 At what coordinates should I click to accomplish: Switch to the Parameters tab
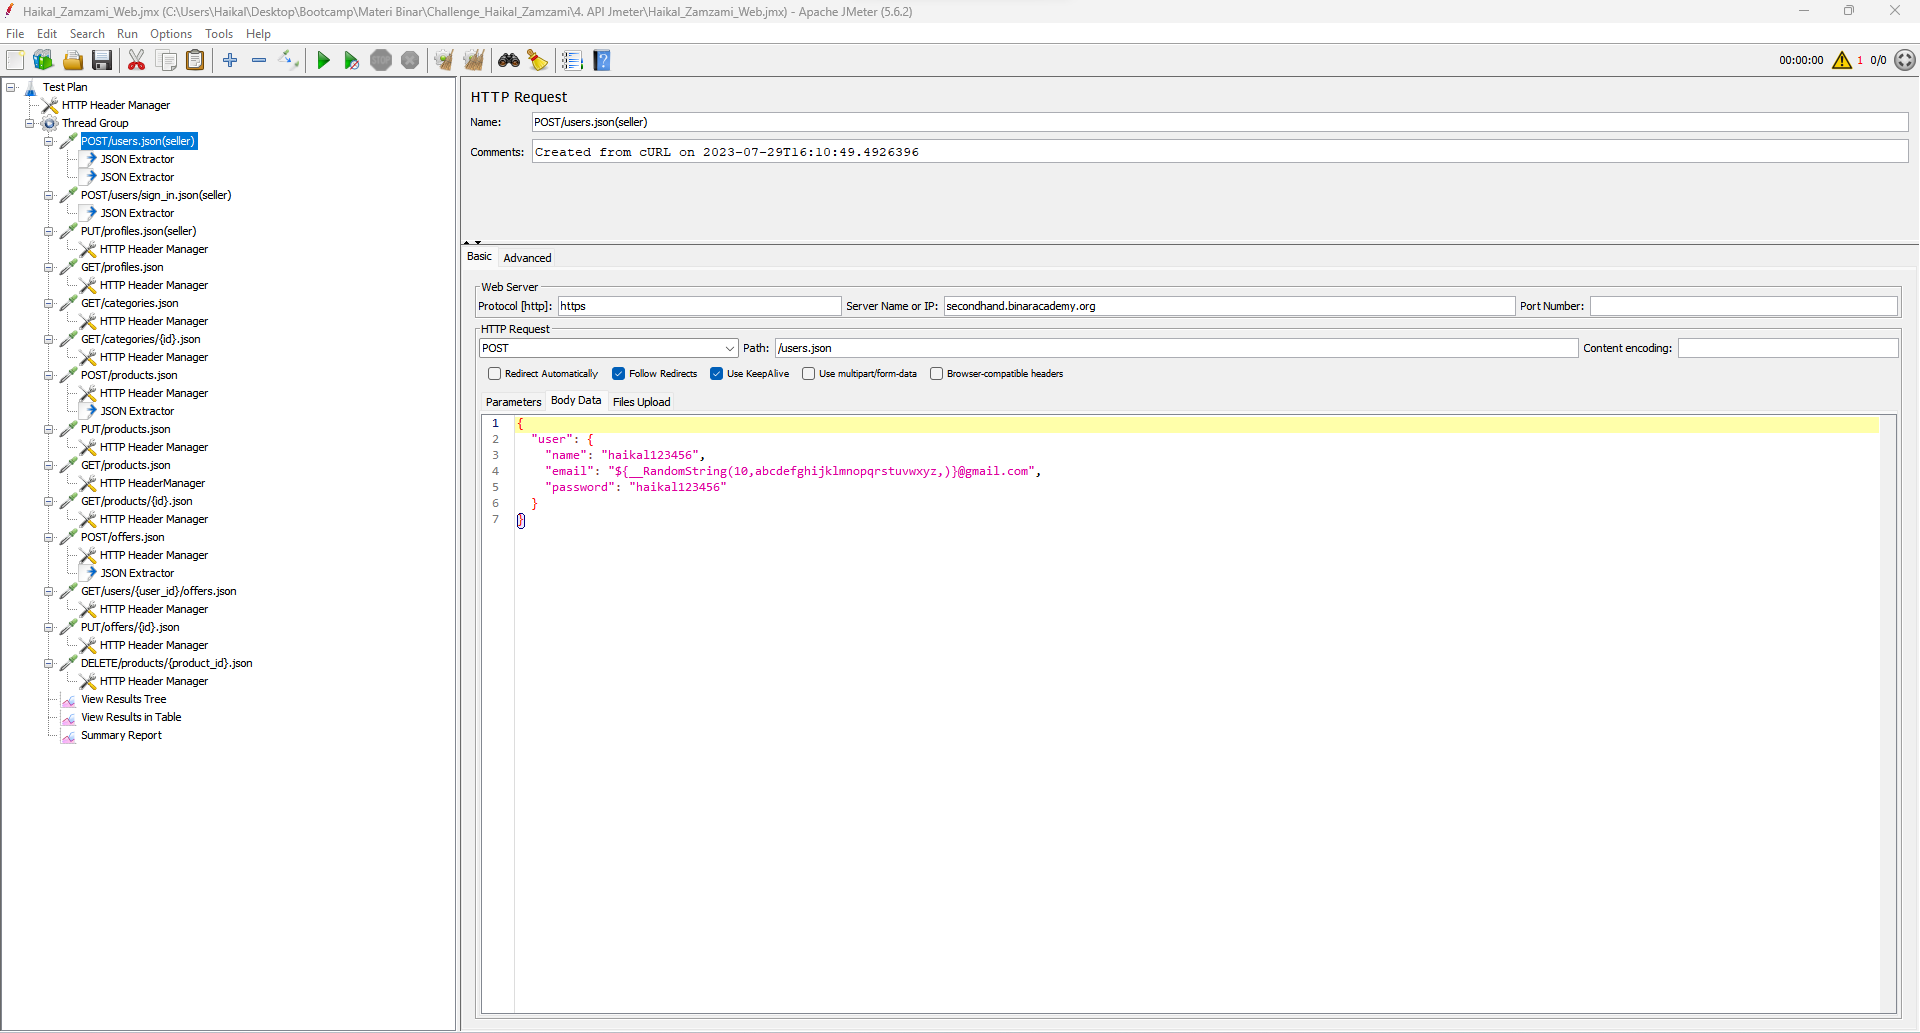coord(513,402)
